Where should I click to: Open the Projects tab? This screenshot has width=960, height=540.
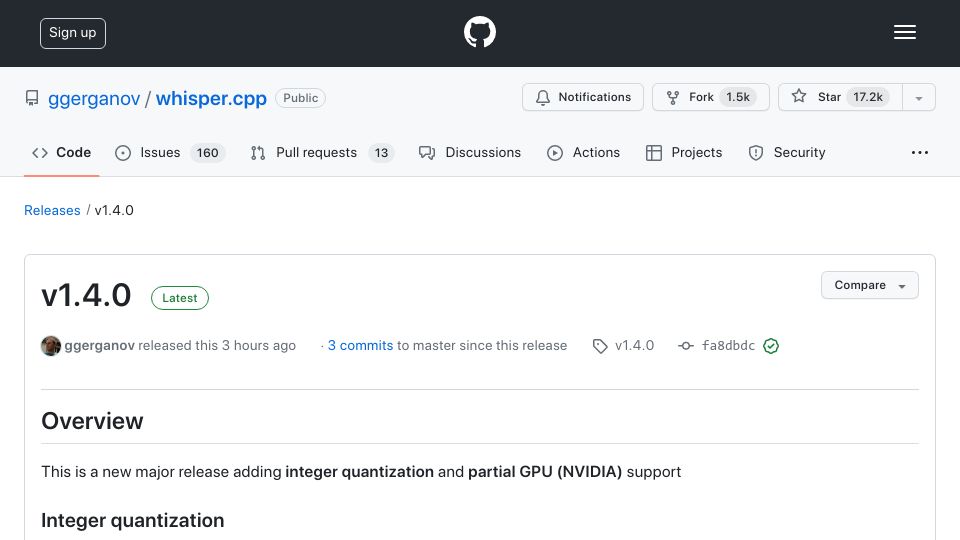coord(684,152)
